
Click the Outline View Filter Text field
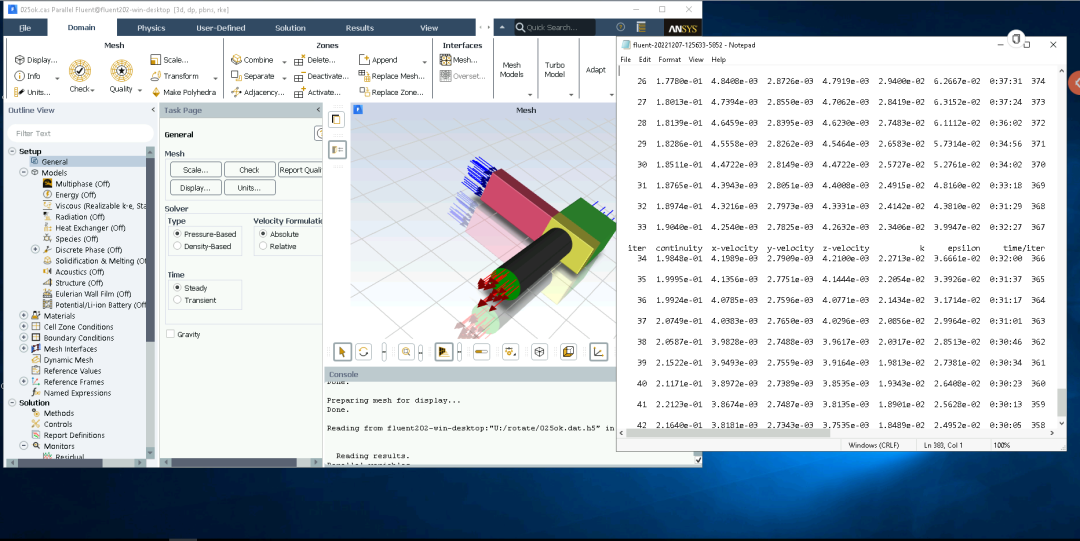coord(81,133)
